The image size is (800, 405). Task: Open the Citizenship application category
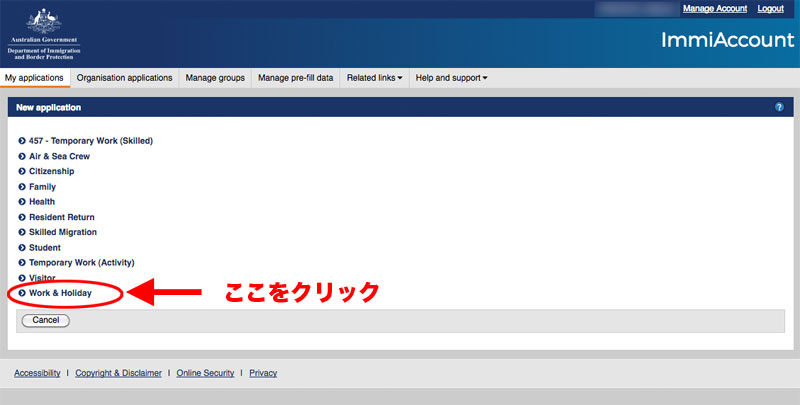pyautogui.click(x=52, y=171)
